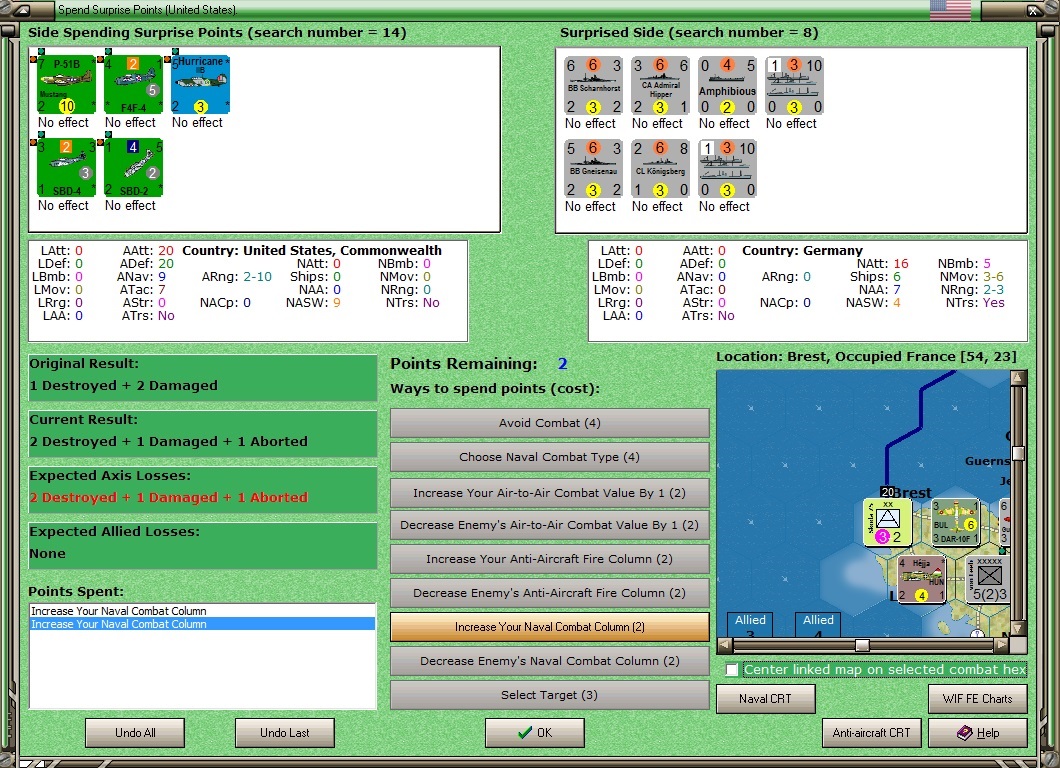1060x768 pixels.
Task: Click the Undo All button
Action: click(135, 733)
